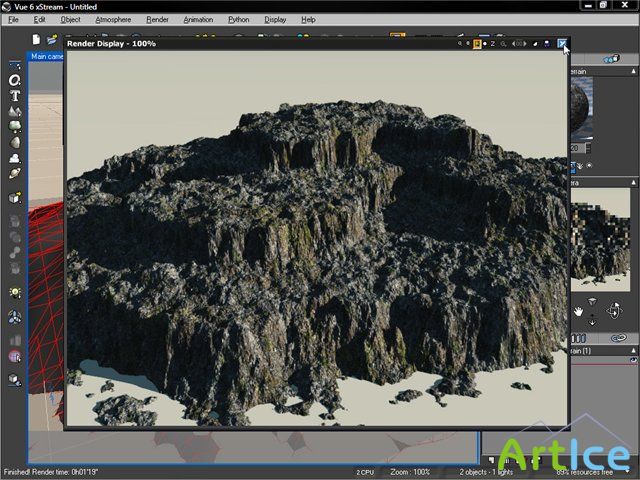Add a terrain with the mountain icon

click(x=15, y=111)
